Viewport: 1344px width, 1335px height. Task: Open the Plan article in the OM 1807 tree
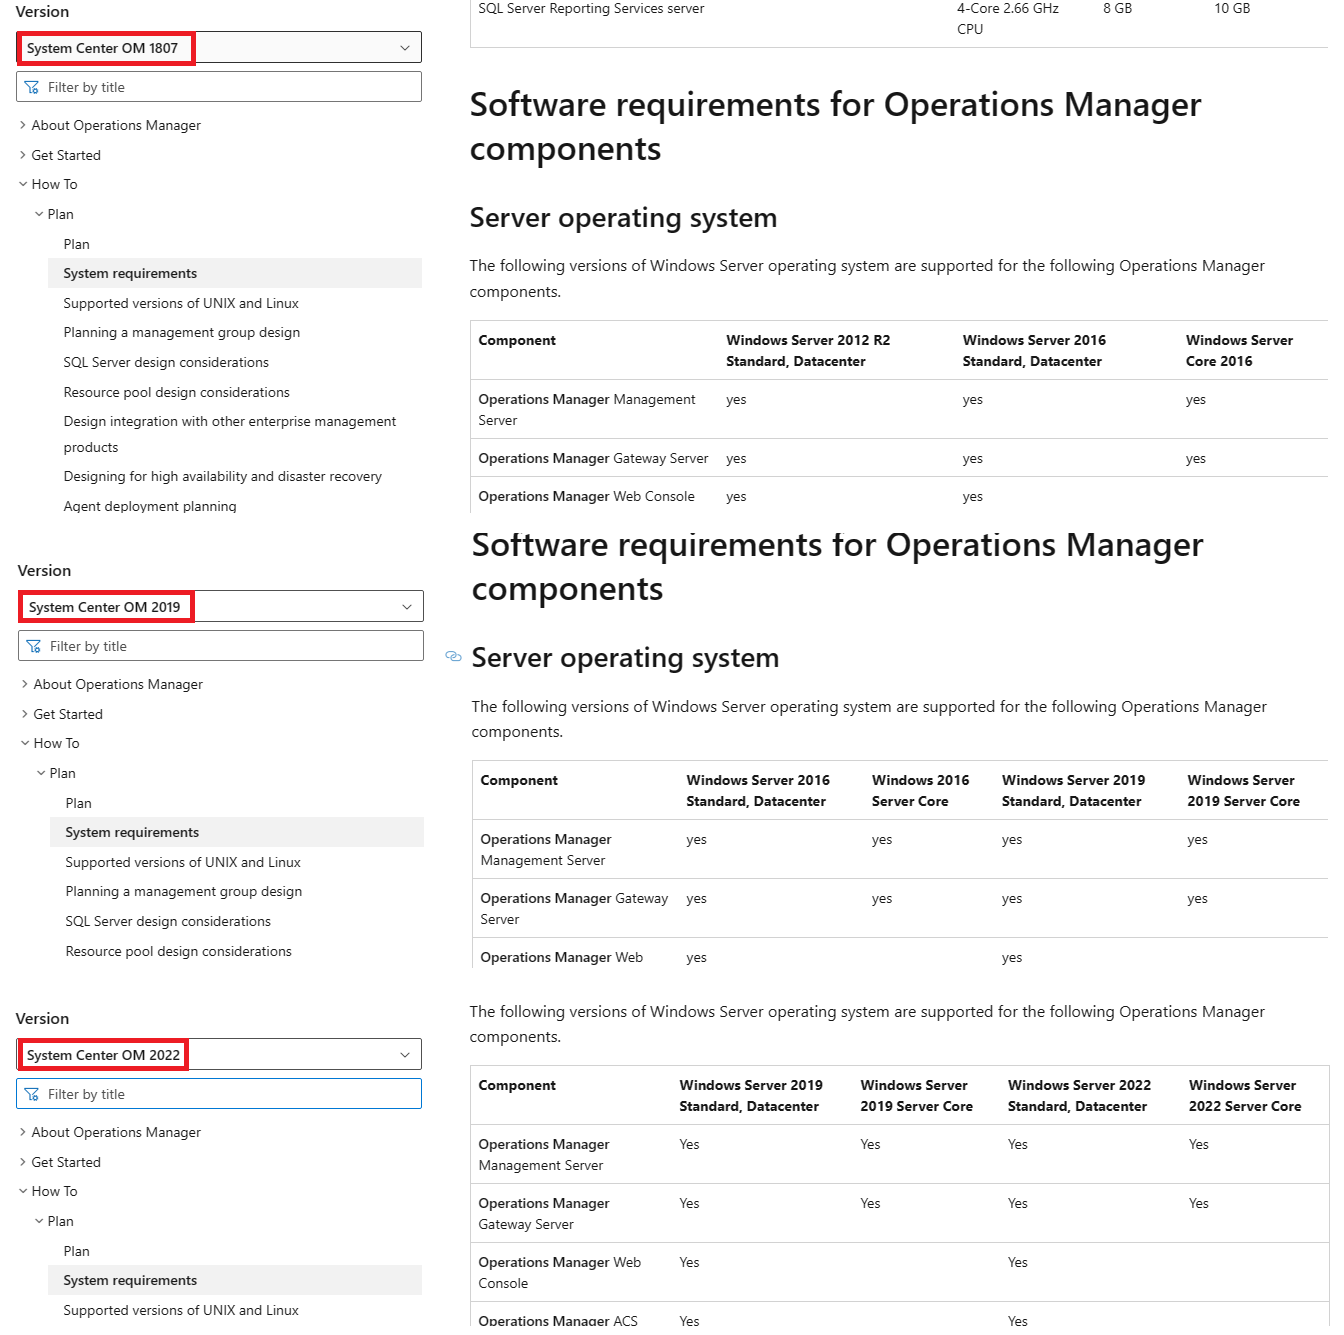pyautogui.click(x=76, y=244)
